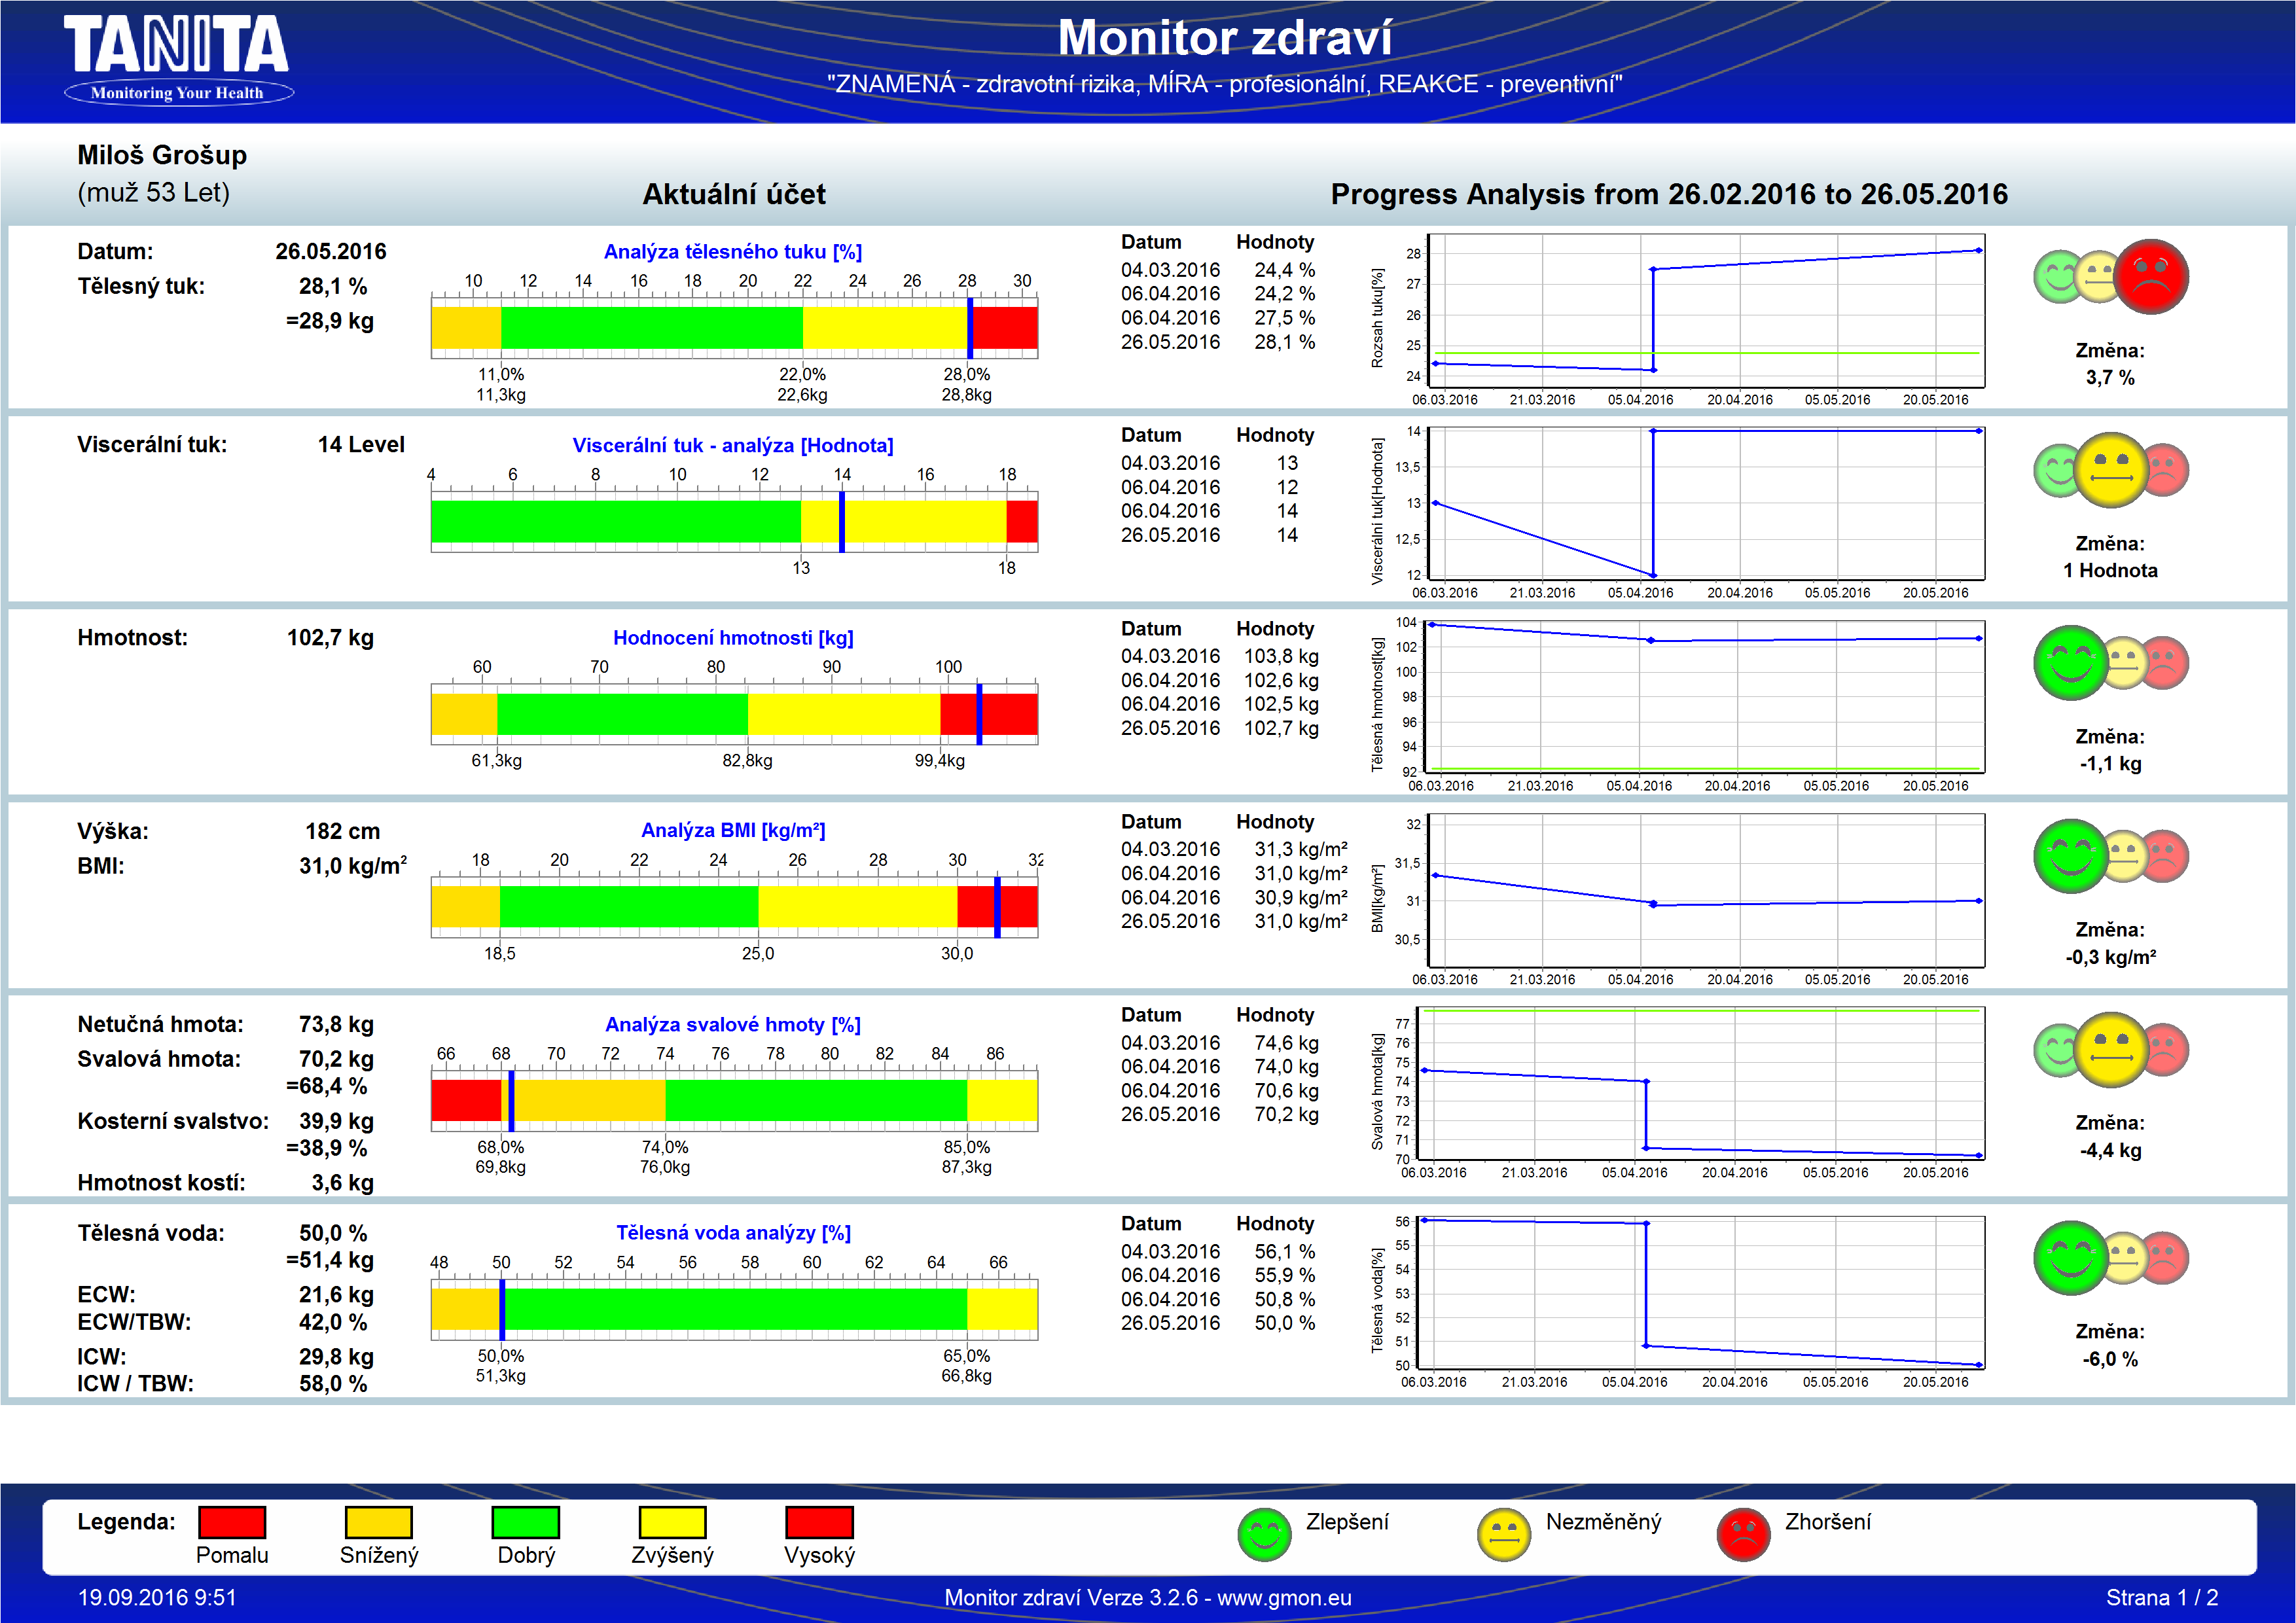This screenshot has width=2296, height=1623.
Task: Click the '103,8 kg' history value
Action: tap(1281, 656)
